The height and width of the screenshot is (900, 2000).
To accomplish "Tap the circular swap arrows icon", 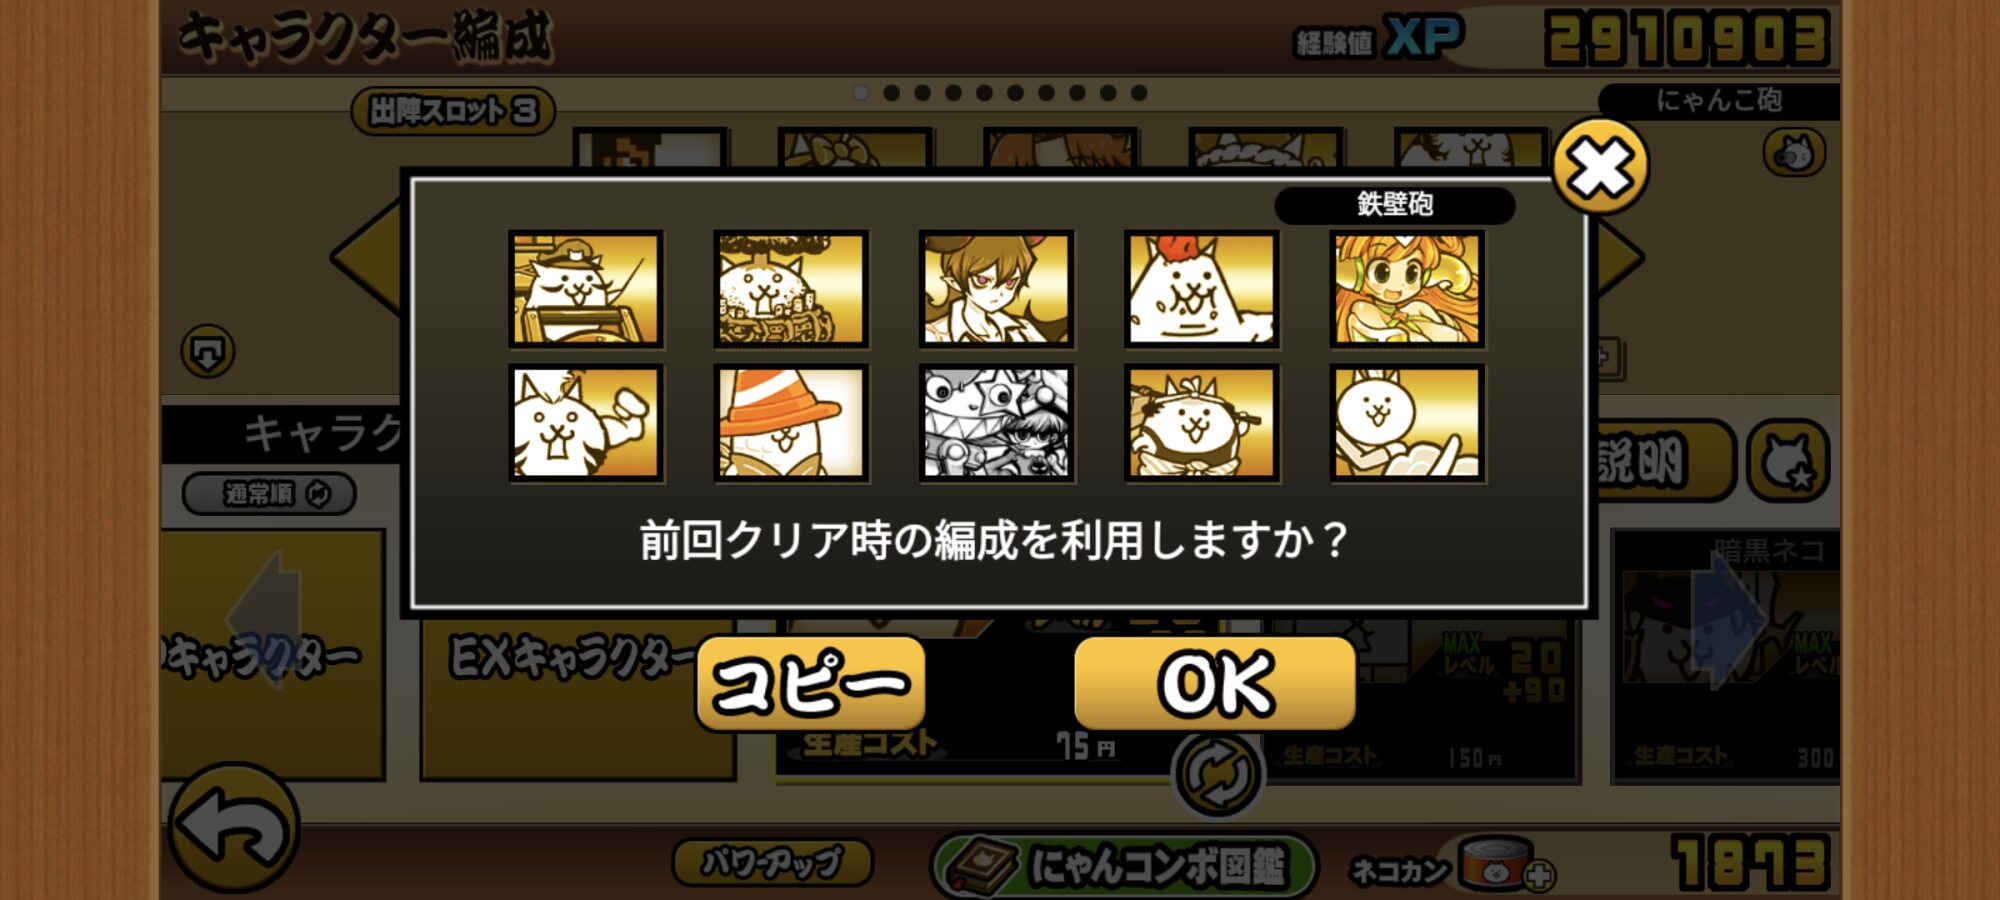I will point(1217,775).
